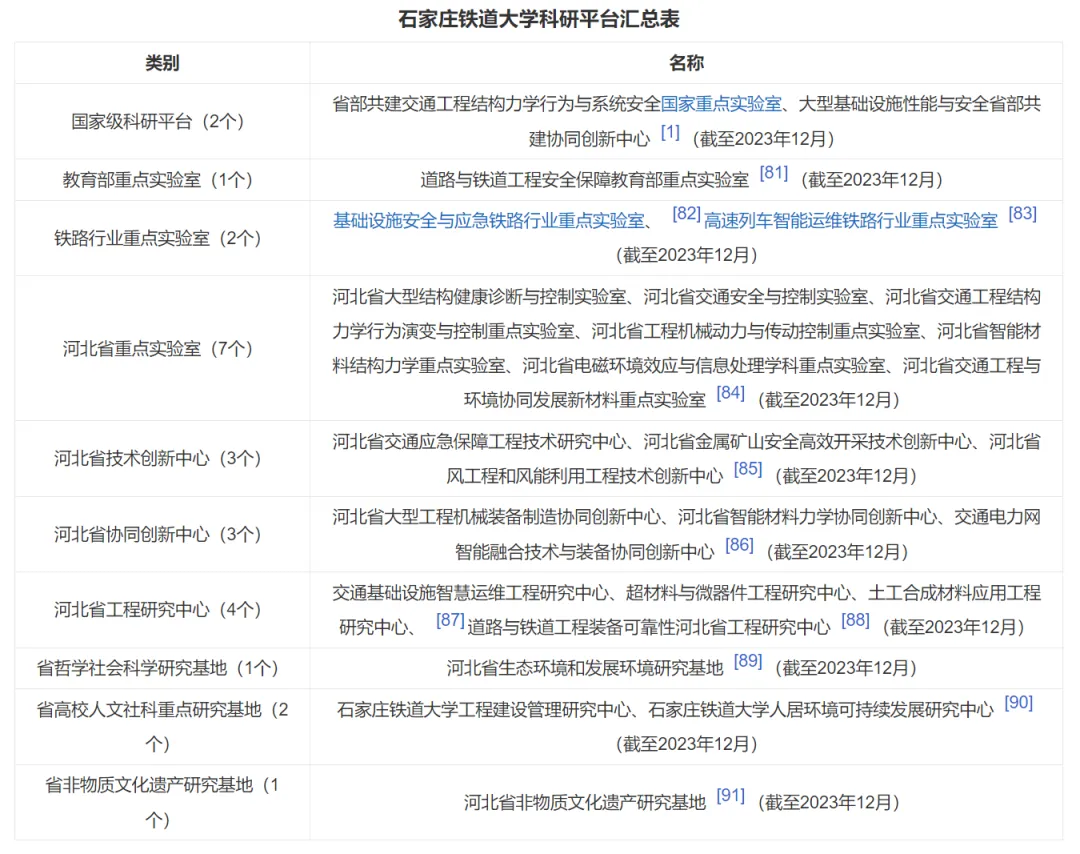Select text 道路与铁道工程安全保障教育部重点实验室

click(x=584, y=180)
